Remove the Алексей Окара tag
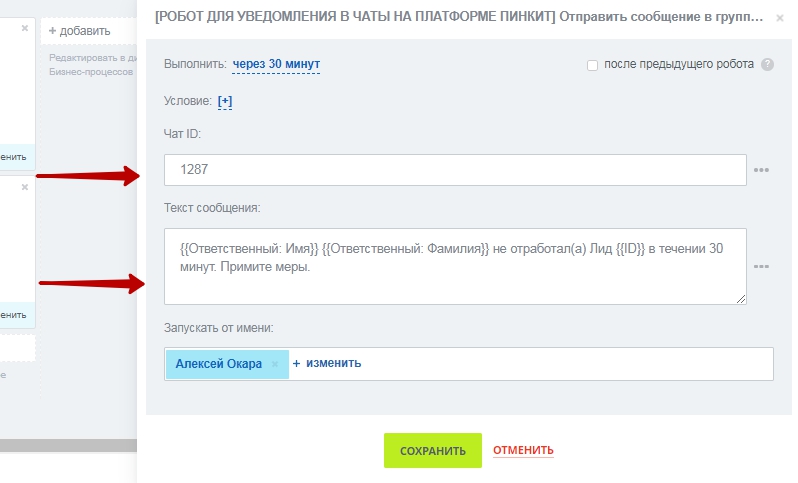Viewport: 798px width, 483px height. click(x=275, y=364)
